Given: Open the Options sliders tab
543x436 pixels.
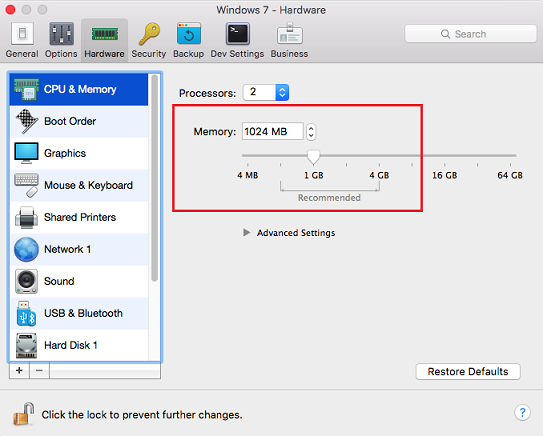Looking at the screenshot, I should click(61, 40).
